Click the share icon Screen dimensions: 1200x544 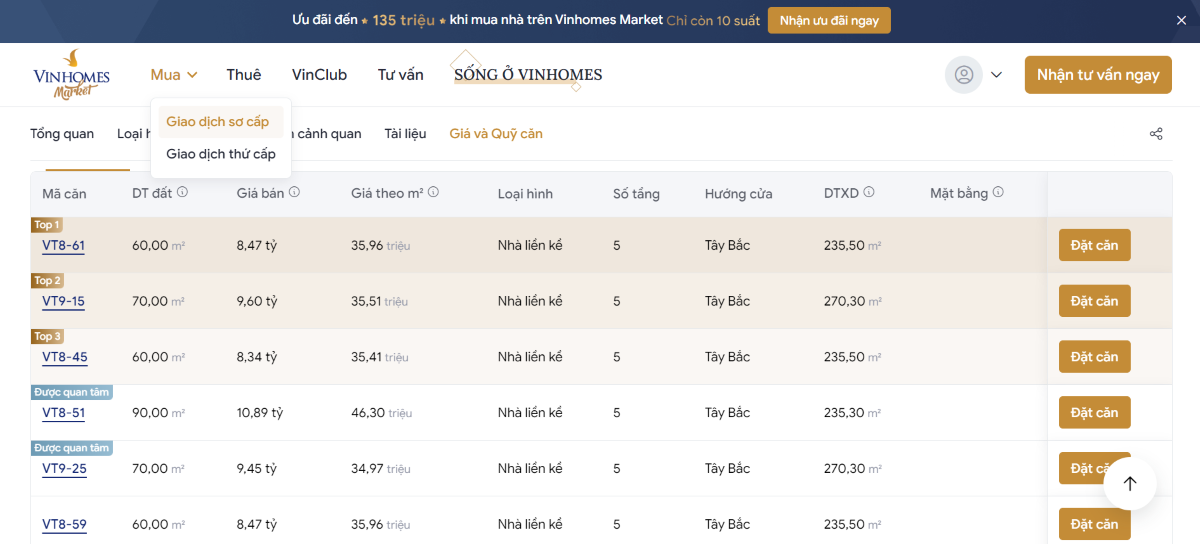pos(1156,134)
